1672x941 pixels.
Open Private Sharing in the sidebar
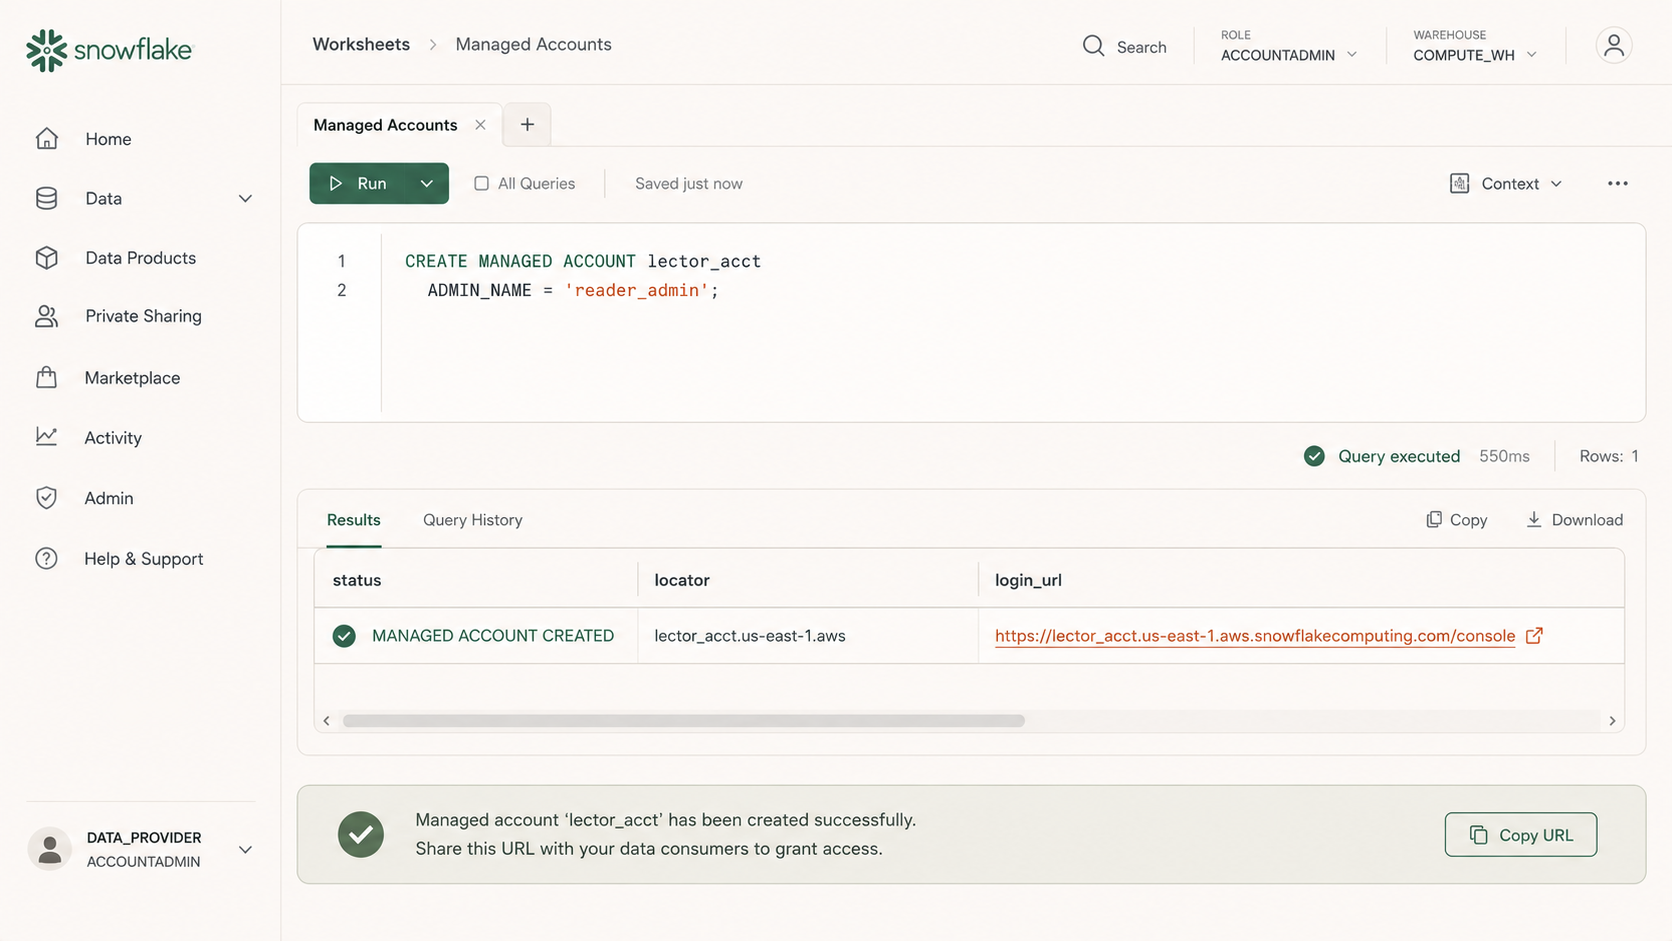[x=143, y=316]
